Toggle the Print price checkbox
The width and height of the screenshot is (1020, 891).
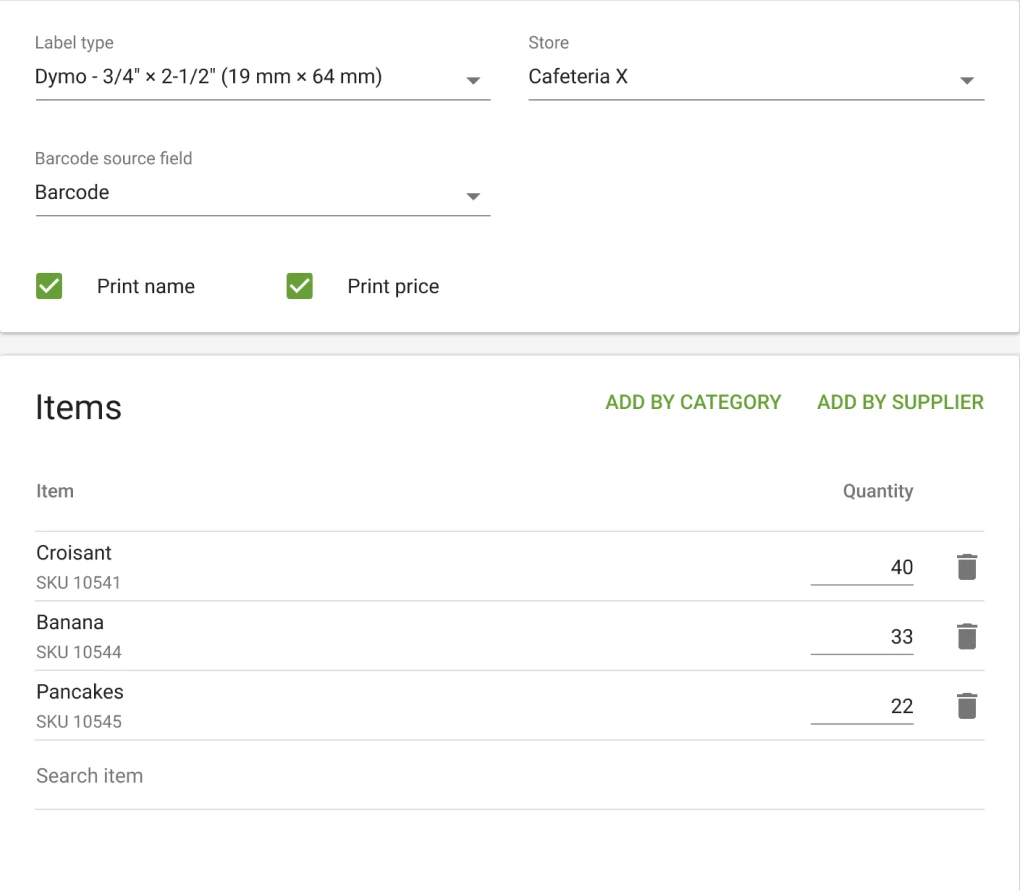point(300,286)
